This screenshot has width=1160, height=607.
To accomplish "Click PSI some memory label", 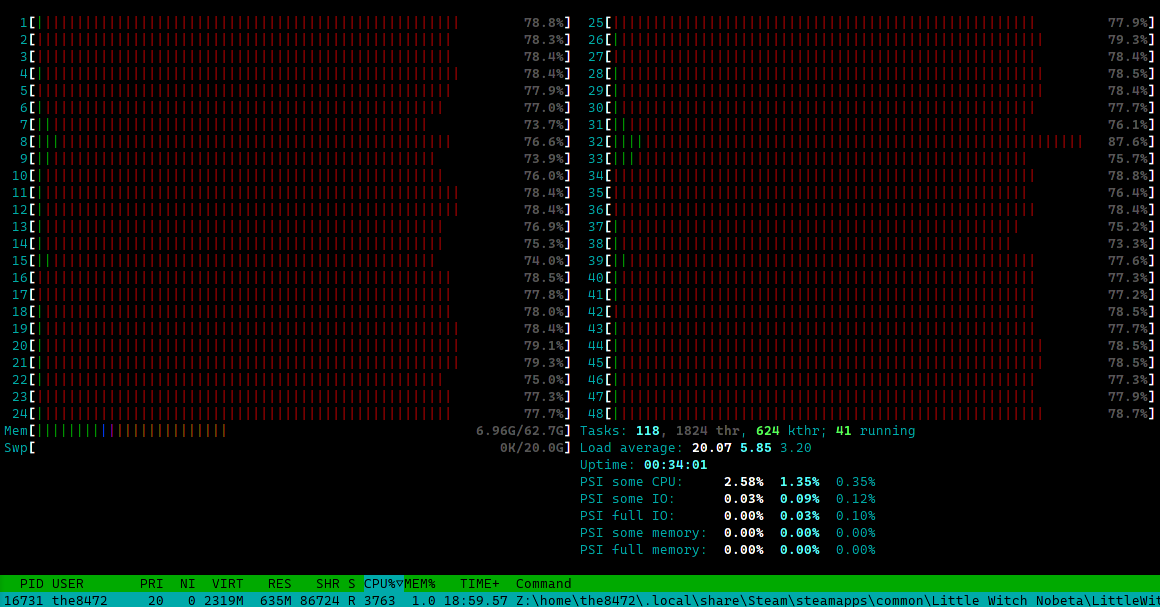I will pos(644,533).
